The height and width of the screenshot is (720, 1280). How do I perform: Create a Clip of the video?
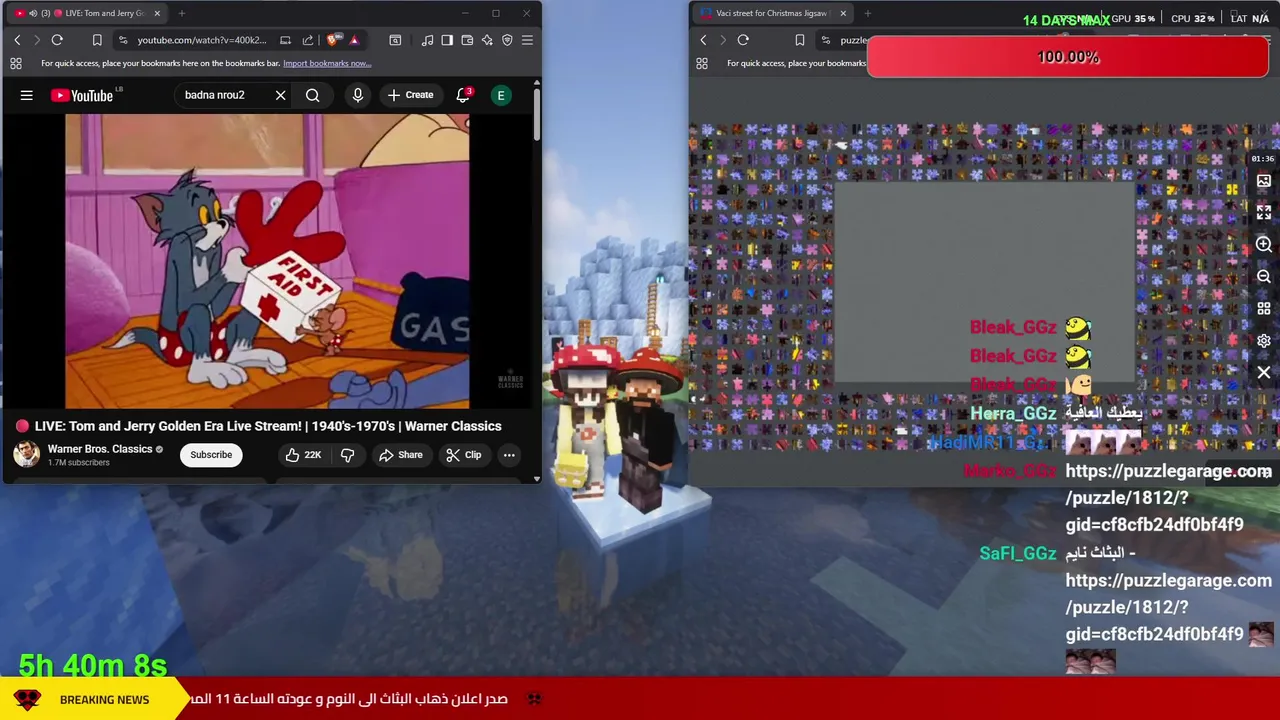(463, 455)
